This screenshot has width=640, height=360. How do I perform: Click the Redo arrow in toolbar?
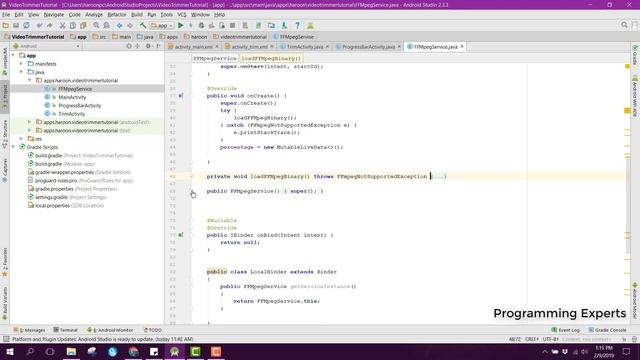tap(49, 25)
